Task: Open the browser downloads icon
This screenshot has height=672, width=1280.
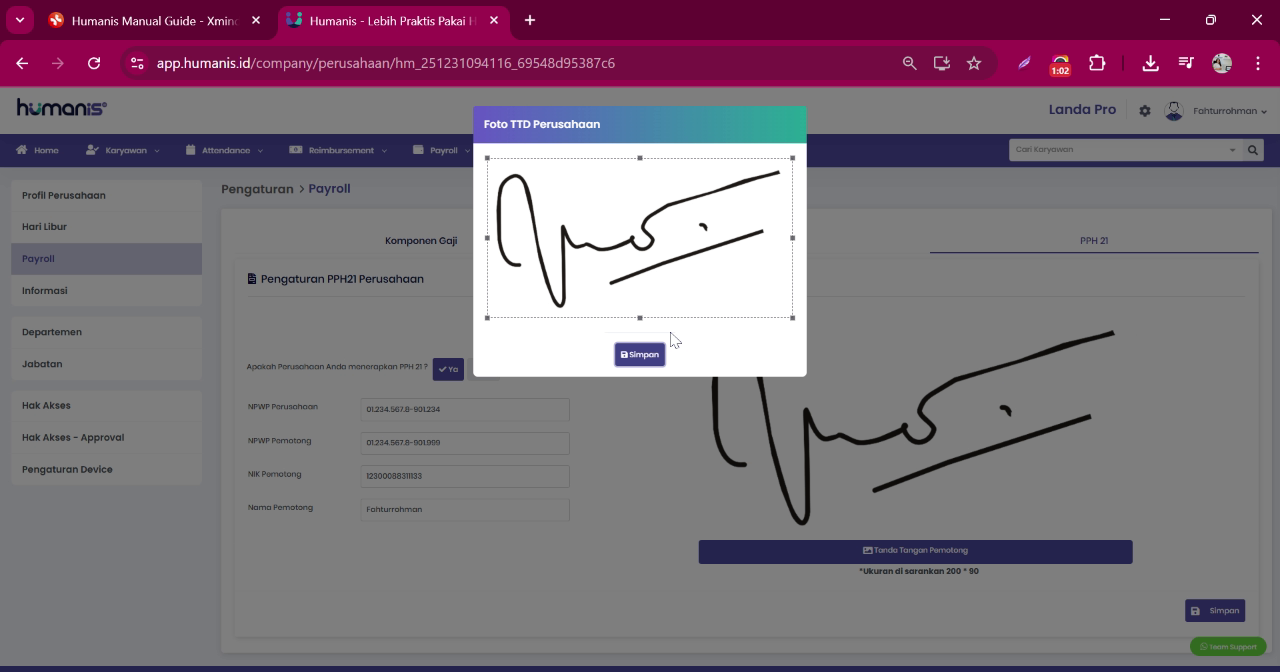Action: [x=1151, y=63]
